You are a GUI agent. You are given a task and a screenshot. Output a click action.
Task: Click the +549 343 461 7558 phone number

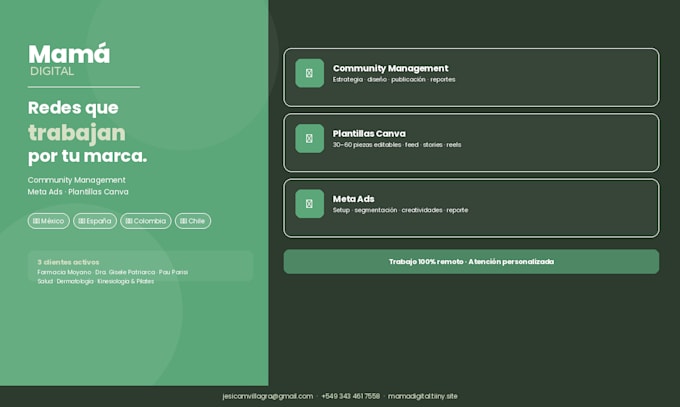coord(350,396)
